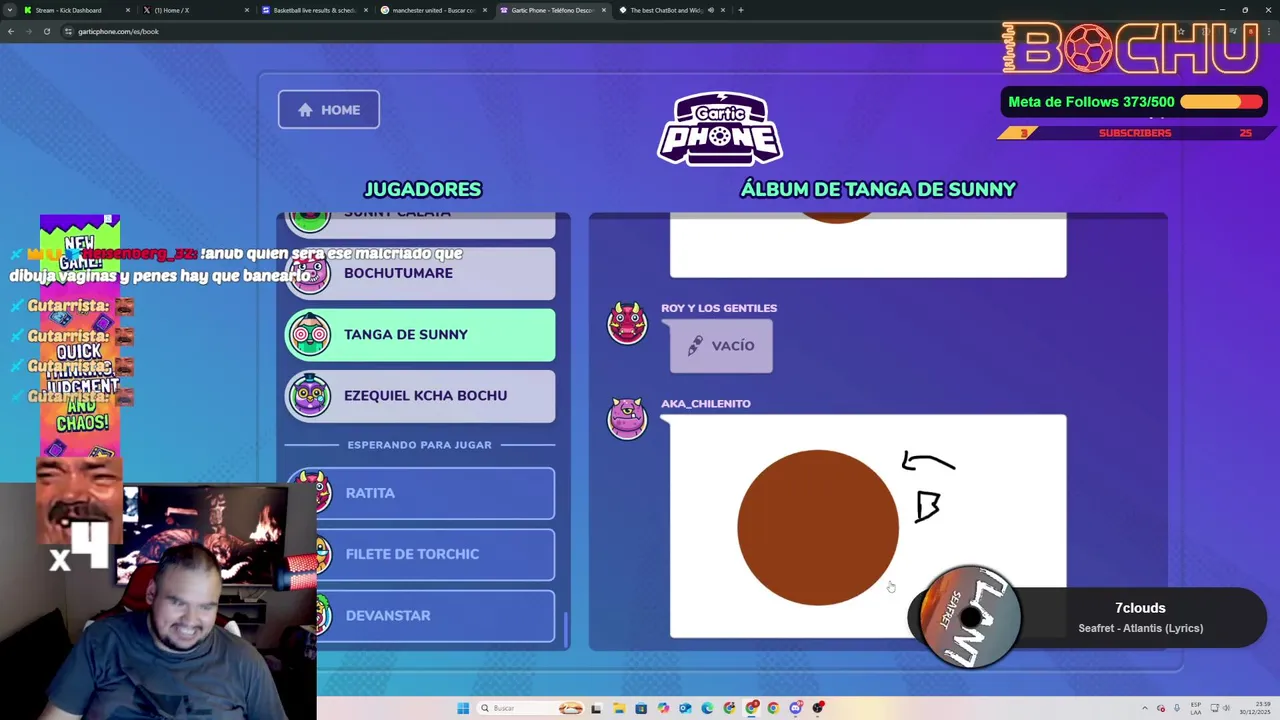Open network and volume quick settings
This screenshot has width=1280, height=720.
coord(1220,708)
